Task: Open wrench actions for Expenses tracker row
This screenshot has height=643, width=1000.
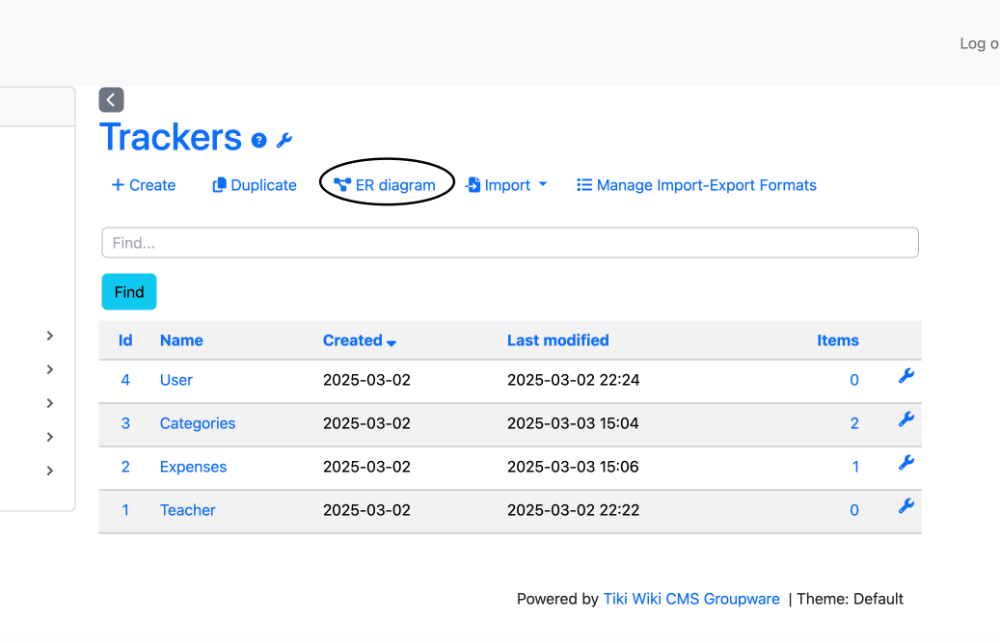Action: (906, 463)
